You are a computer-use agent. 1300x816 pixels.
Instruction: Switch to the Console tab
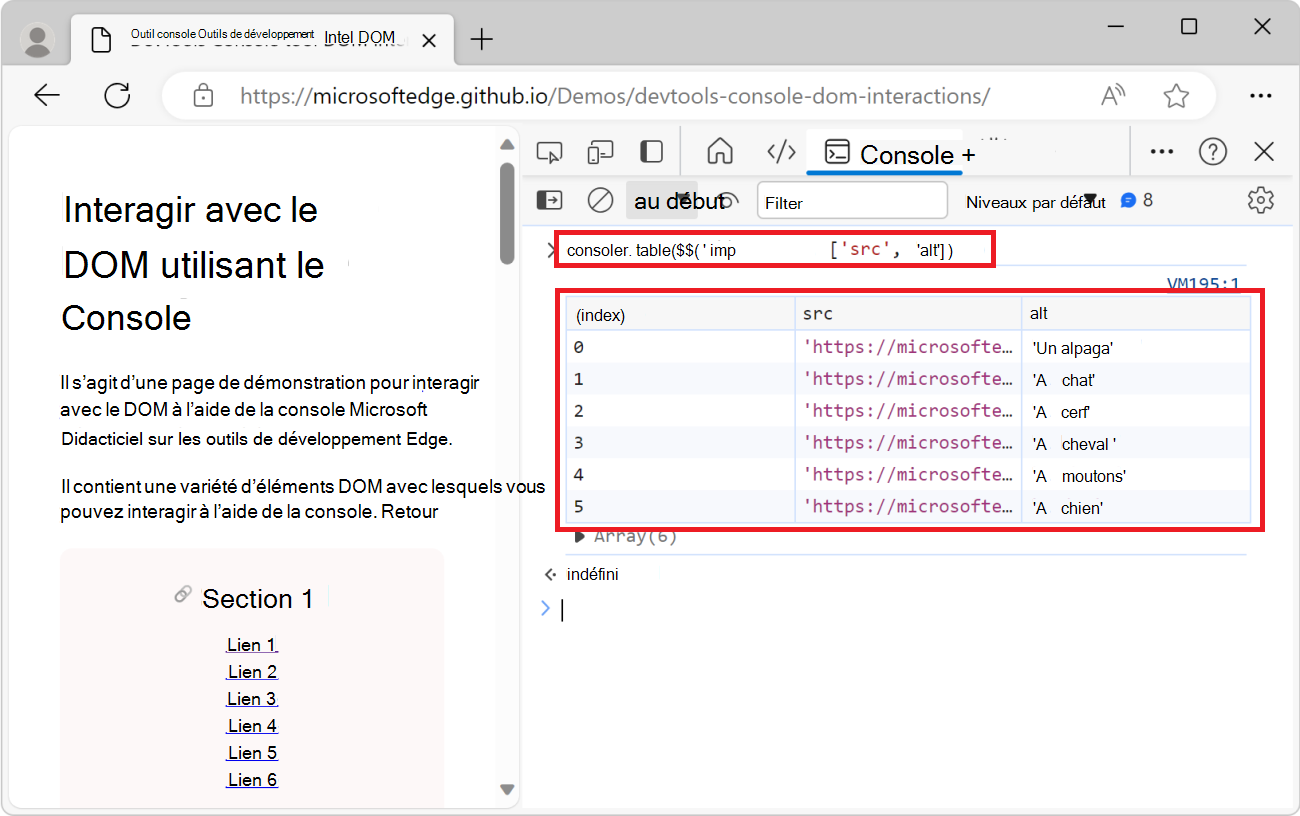(885, 154)
